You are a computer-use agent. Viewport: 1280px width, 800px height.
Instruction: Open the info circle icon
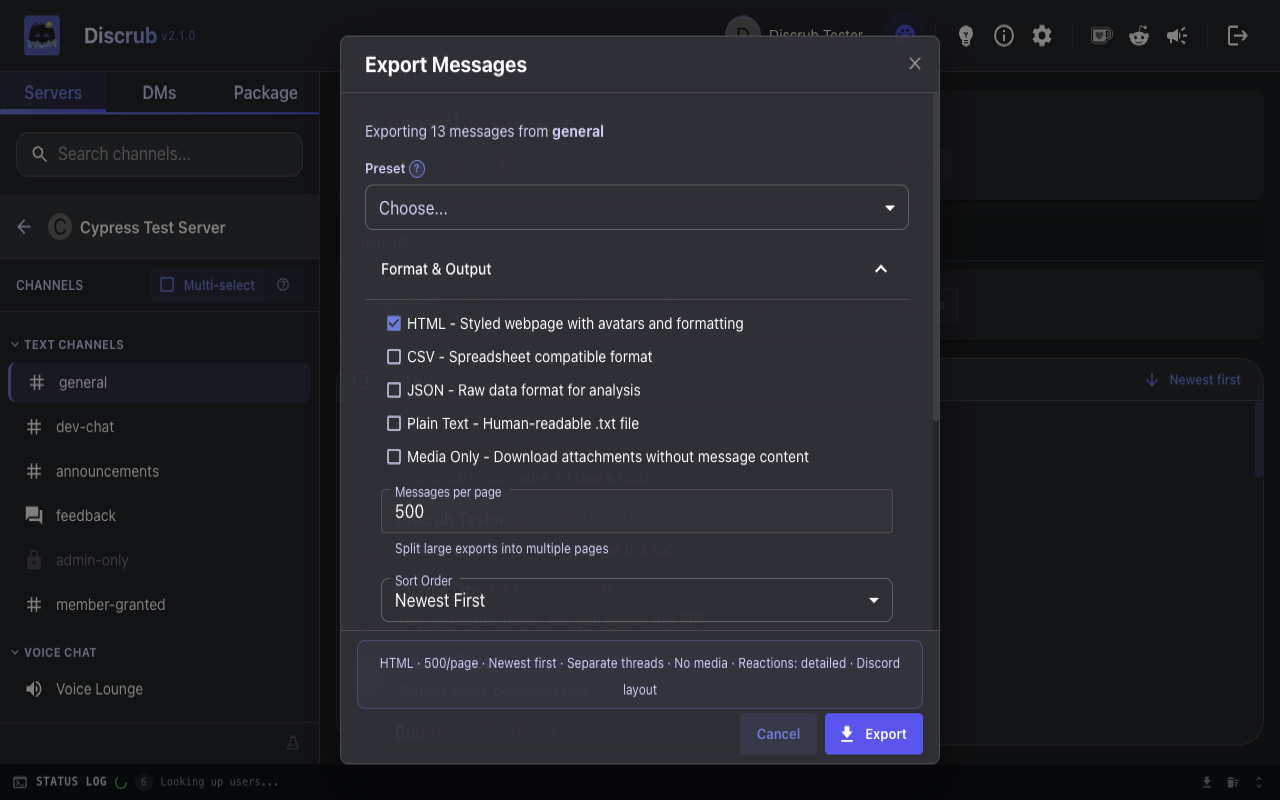click(1004, 36)
